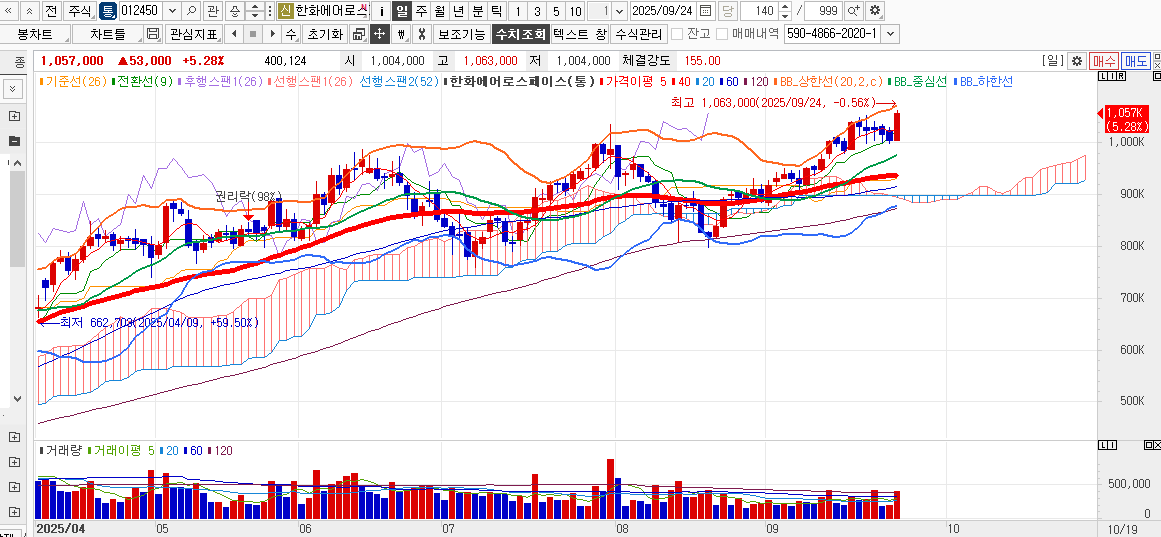Viewport: 1161px width, 537px height.
Task: Switch to the 주 weekly period tab
Action: [x=420, y=11]
